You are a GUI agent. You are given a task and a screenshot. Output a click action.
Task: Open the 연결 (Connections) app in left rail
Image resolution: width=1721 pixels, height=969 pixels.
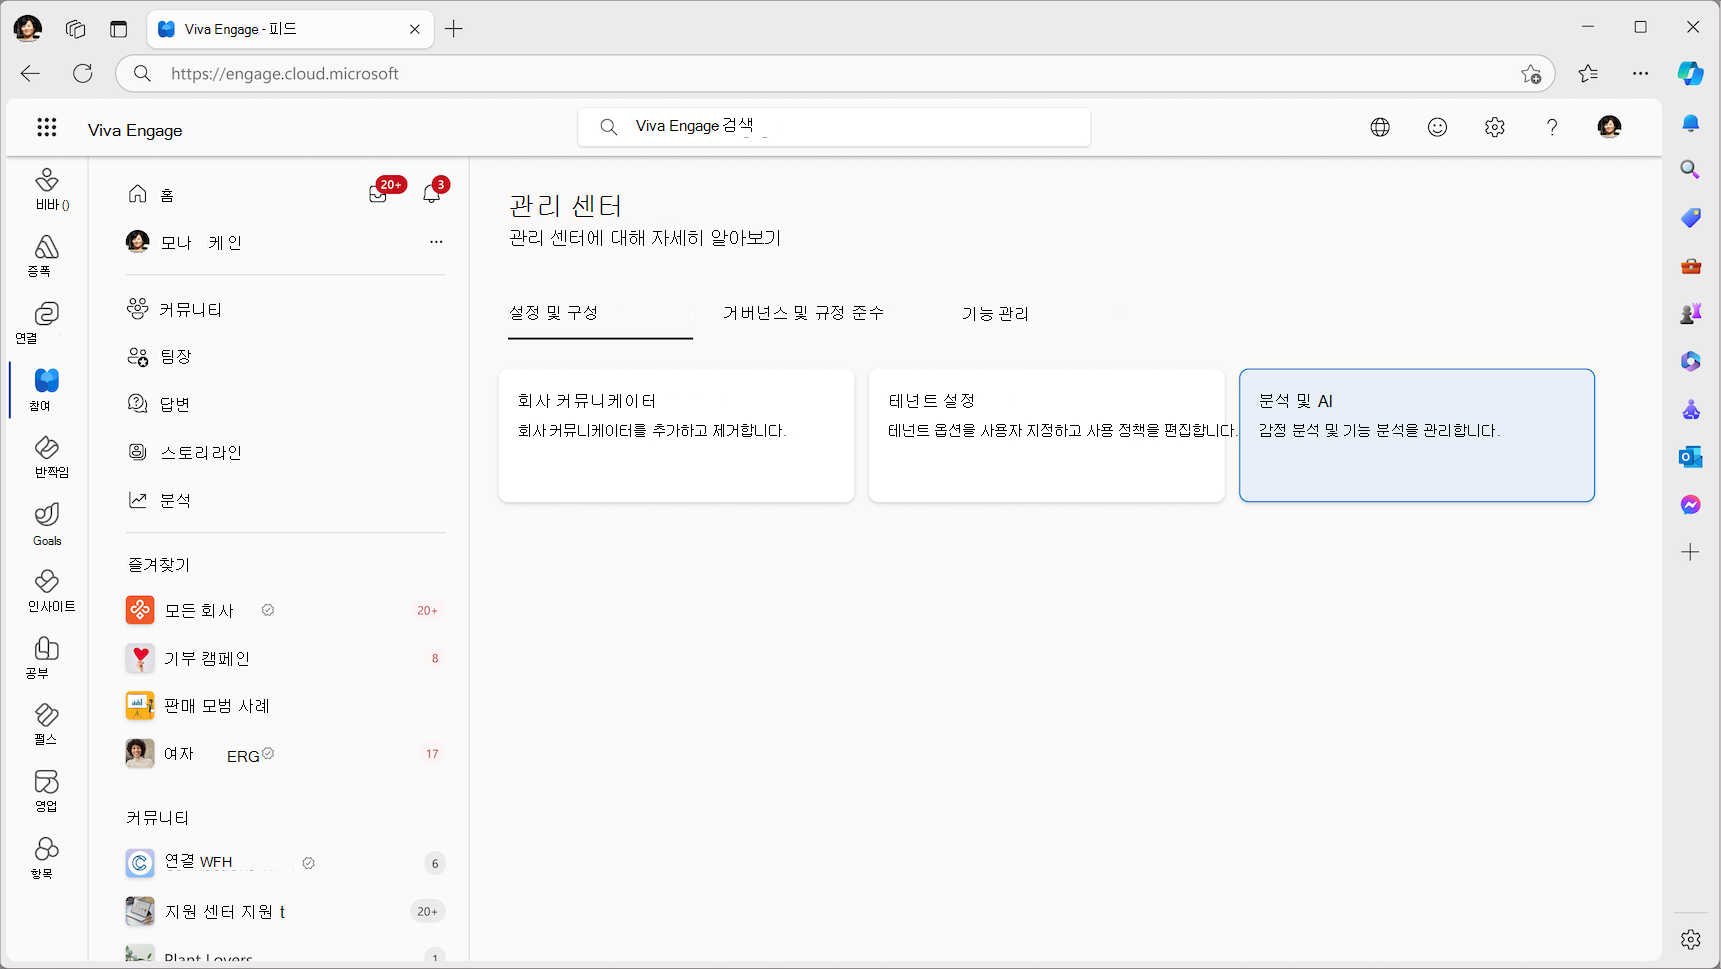47,322
